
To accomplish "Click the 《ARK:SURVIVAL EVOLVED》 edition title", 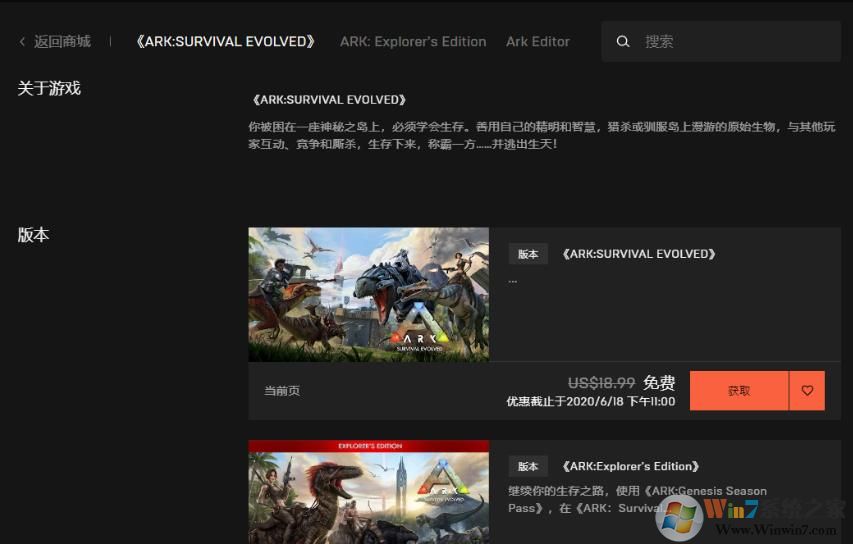I will click(x=639, y=254).
